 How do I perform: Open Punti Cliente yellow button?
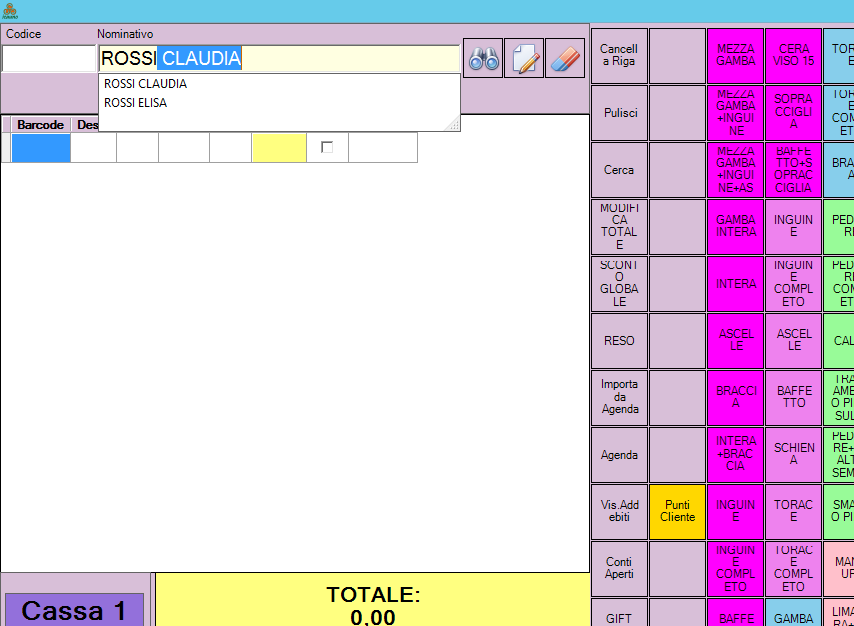click(x=677, y=511)
